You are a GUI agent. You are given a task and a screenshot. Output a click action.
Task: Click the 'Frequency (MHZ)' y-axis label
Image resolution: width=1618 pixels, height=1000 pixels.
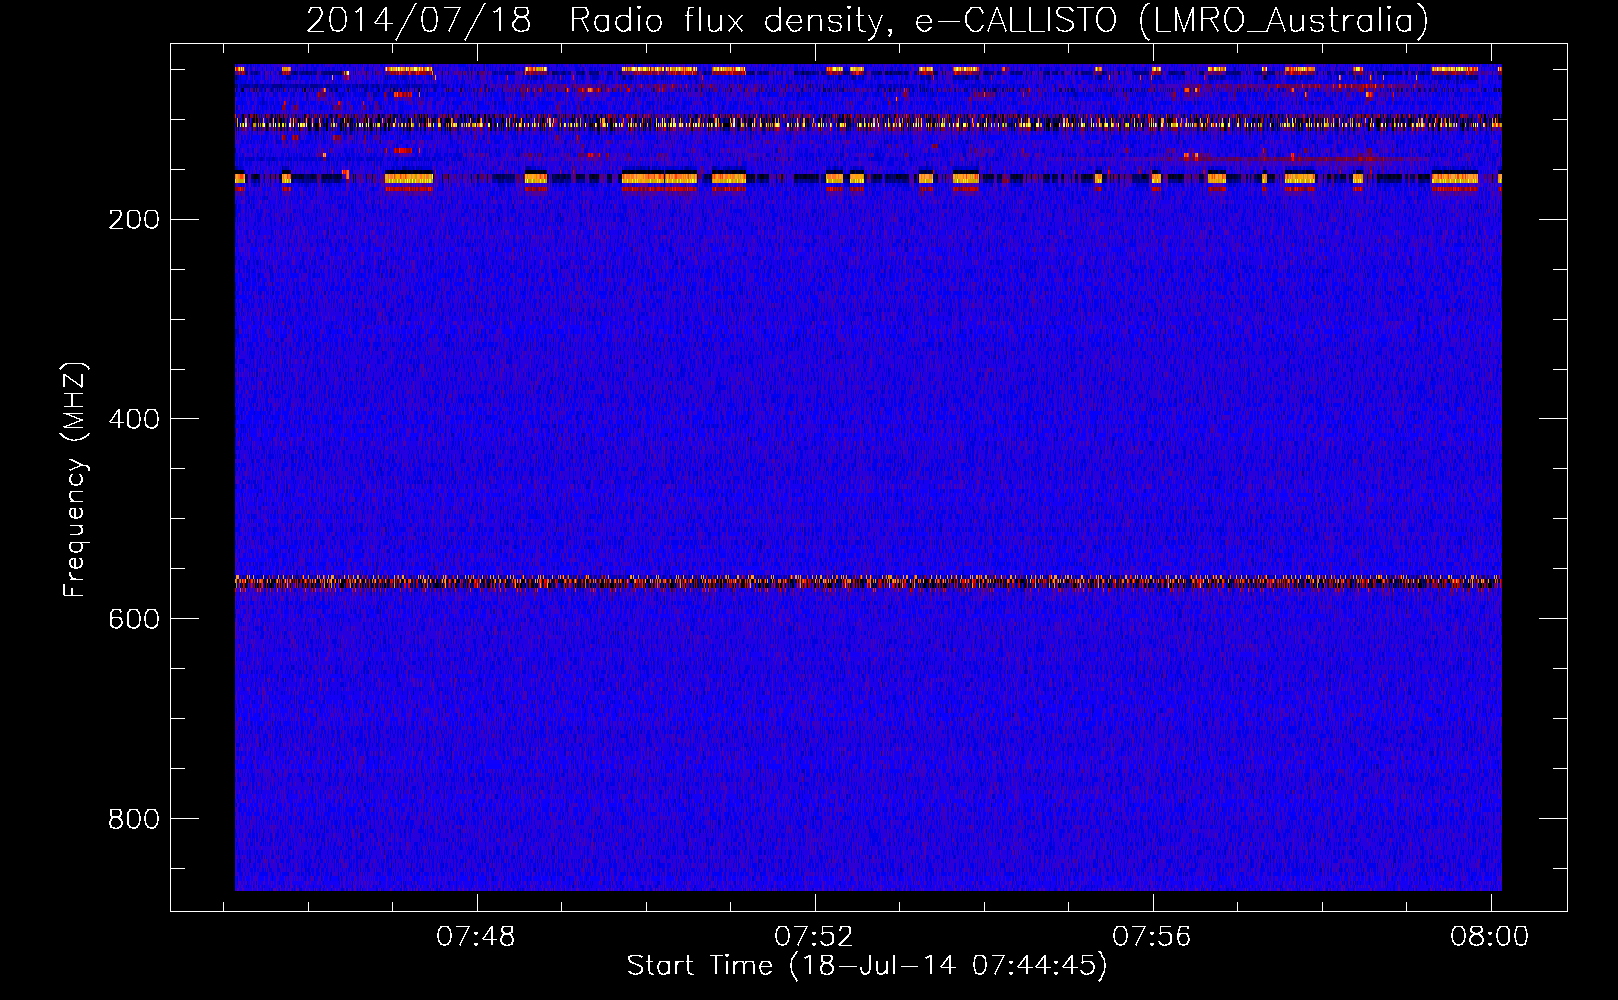75,480
